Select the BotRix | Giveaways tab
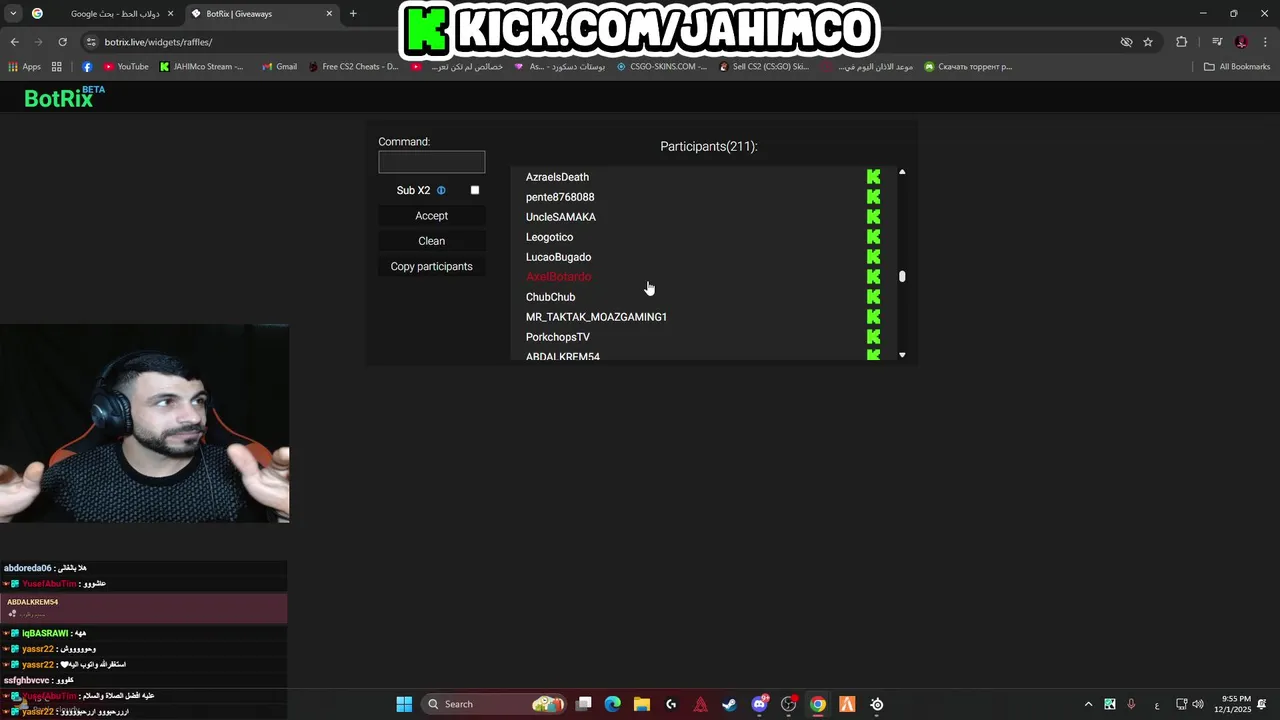The height and width of the screenshot is (720, 1280). [260, 14]
